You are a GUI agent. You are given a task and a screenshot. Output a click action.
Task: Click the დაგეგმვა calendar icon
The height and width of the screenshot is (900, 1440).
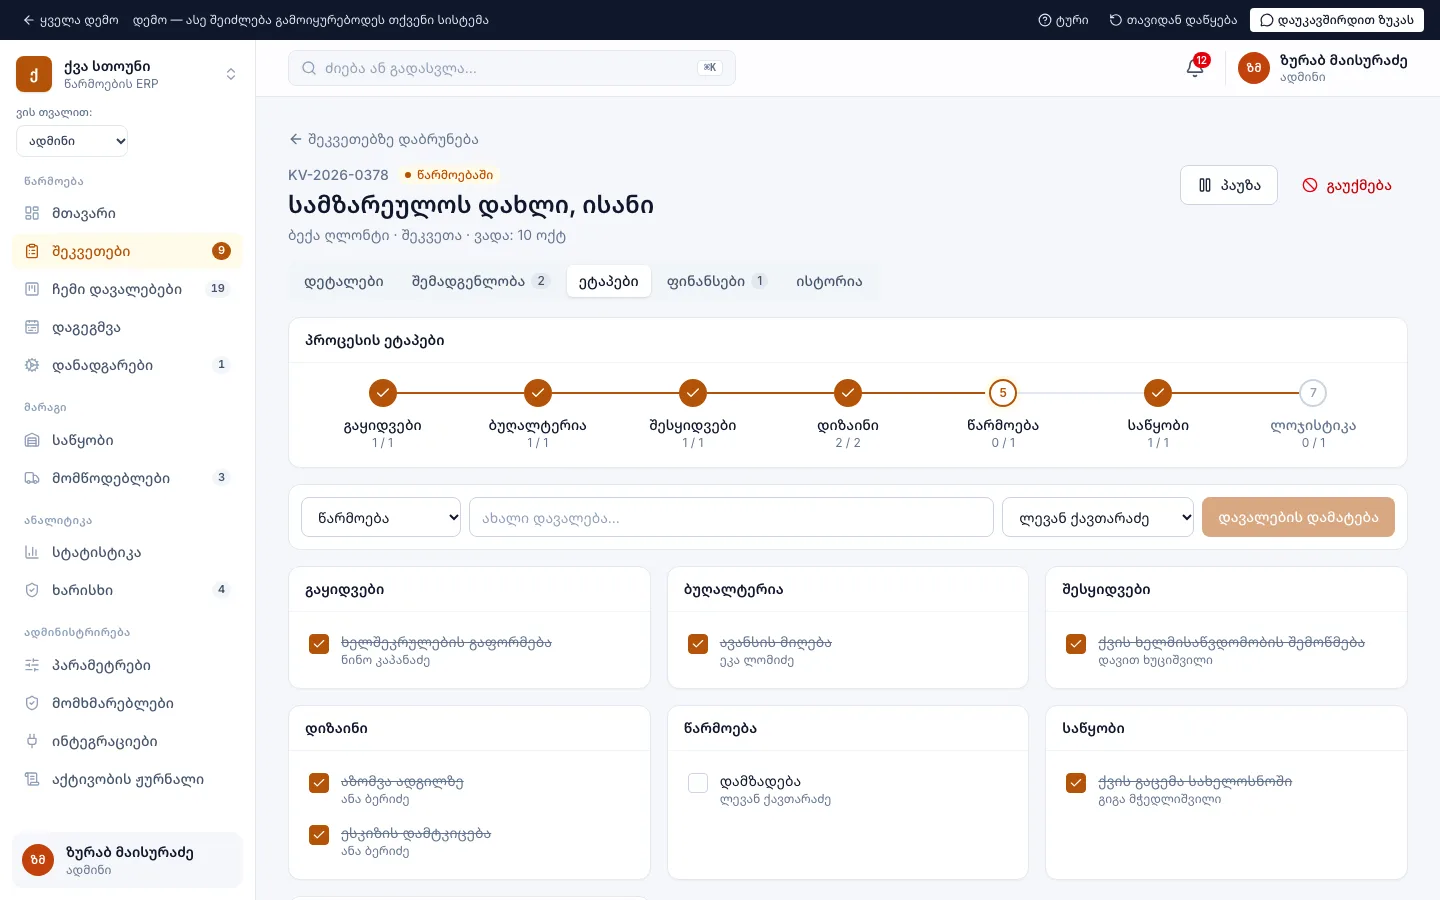coord(32,327)
